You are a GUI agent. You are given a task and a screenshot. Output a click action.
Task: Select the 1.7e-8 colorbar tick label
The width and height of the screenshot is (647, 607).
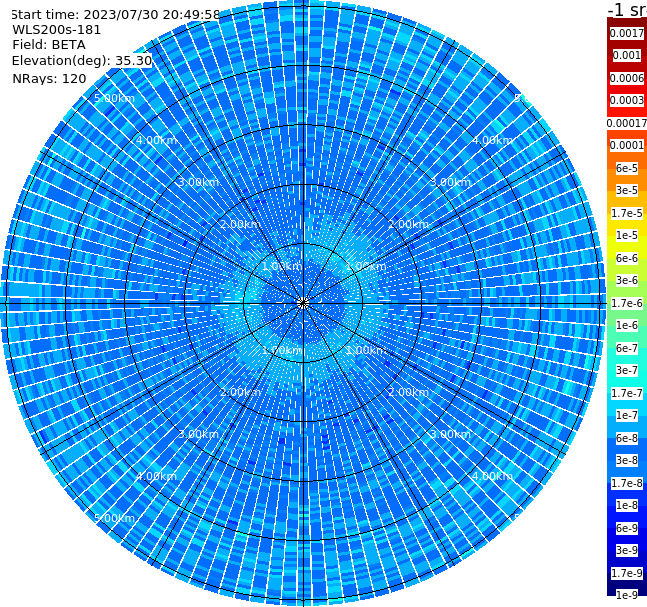point(627,483)
